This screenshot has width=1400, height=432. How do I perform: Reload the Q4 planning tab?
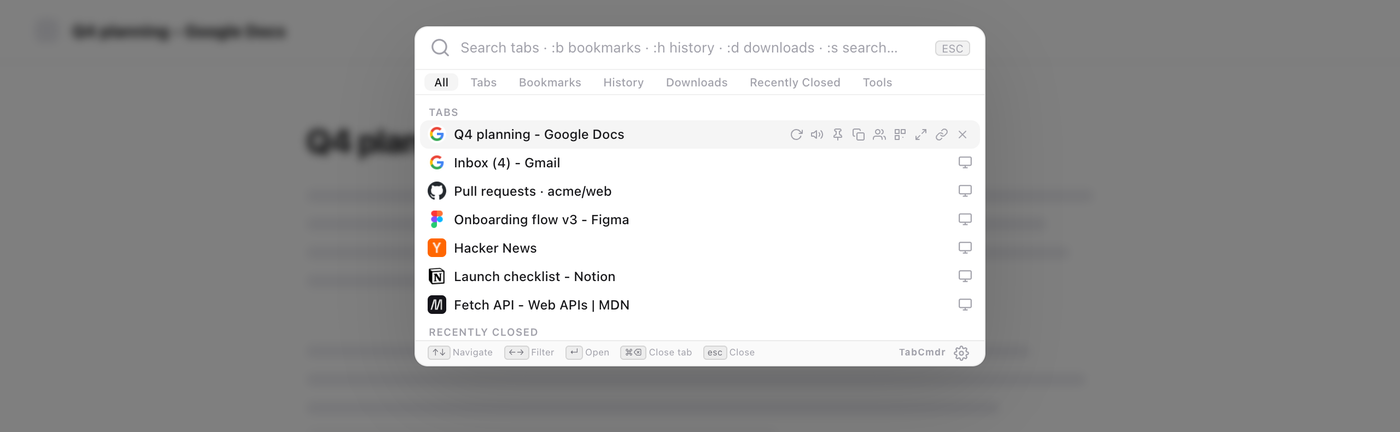point(796,134)
